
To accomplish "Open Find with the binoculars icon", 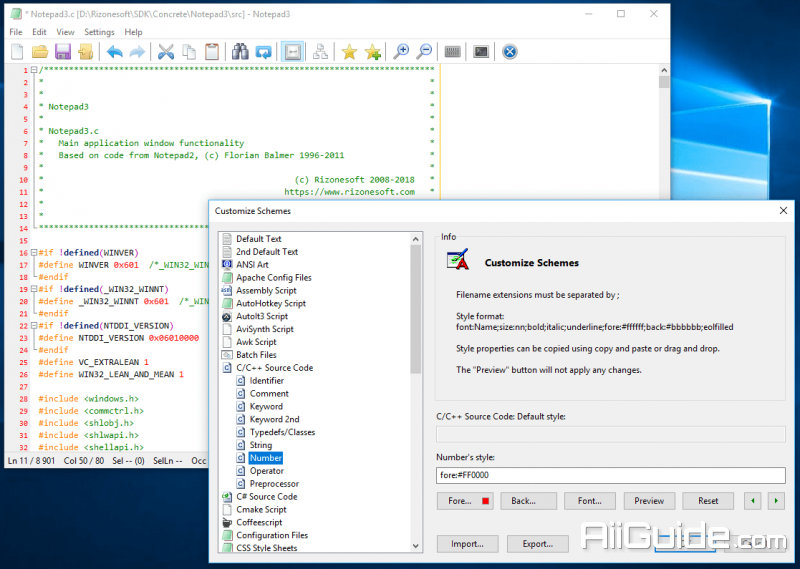I will 240,52.
